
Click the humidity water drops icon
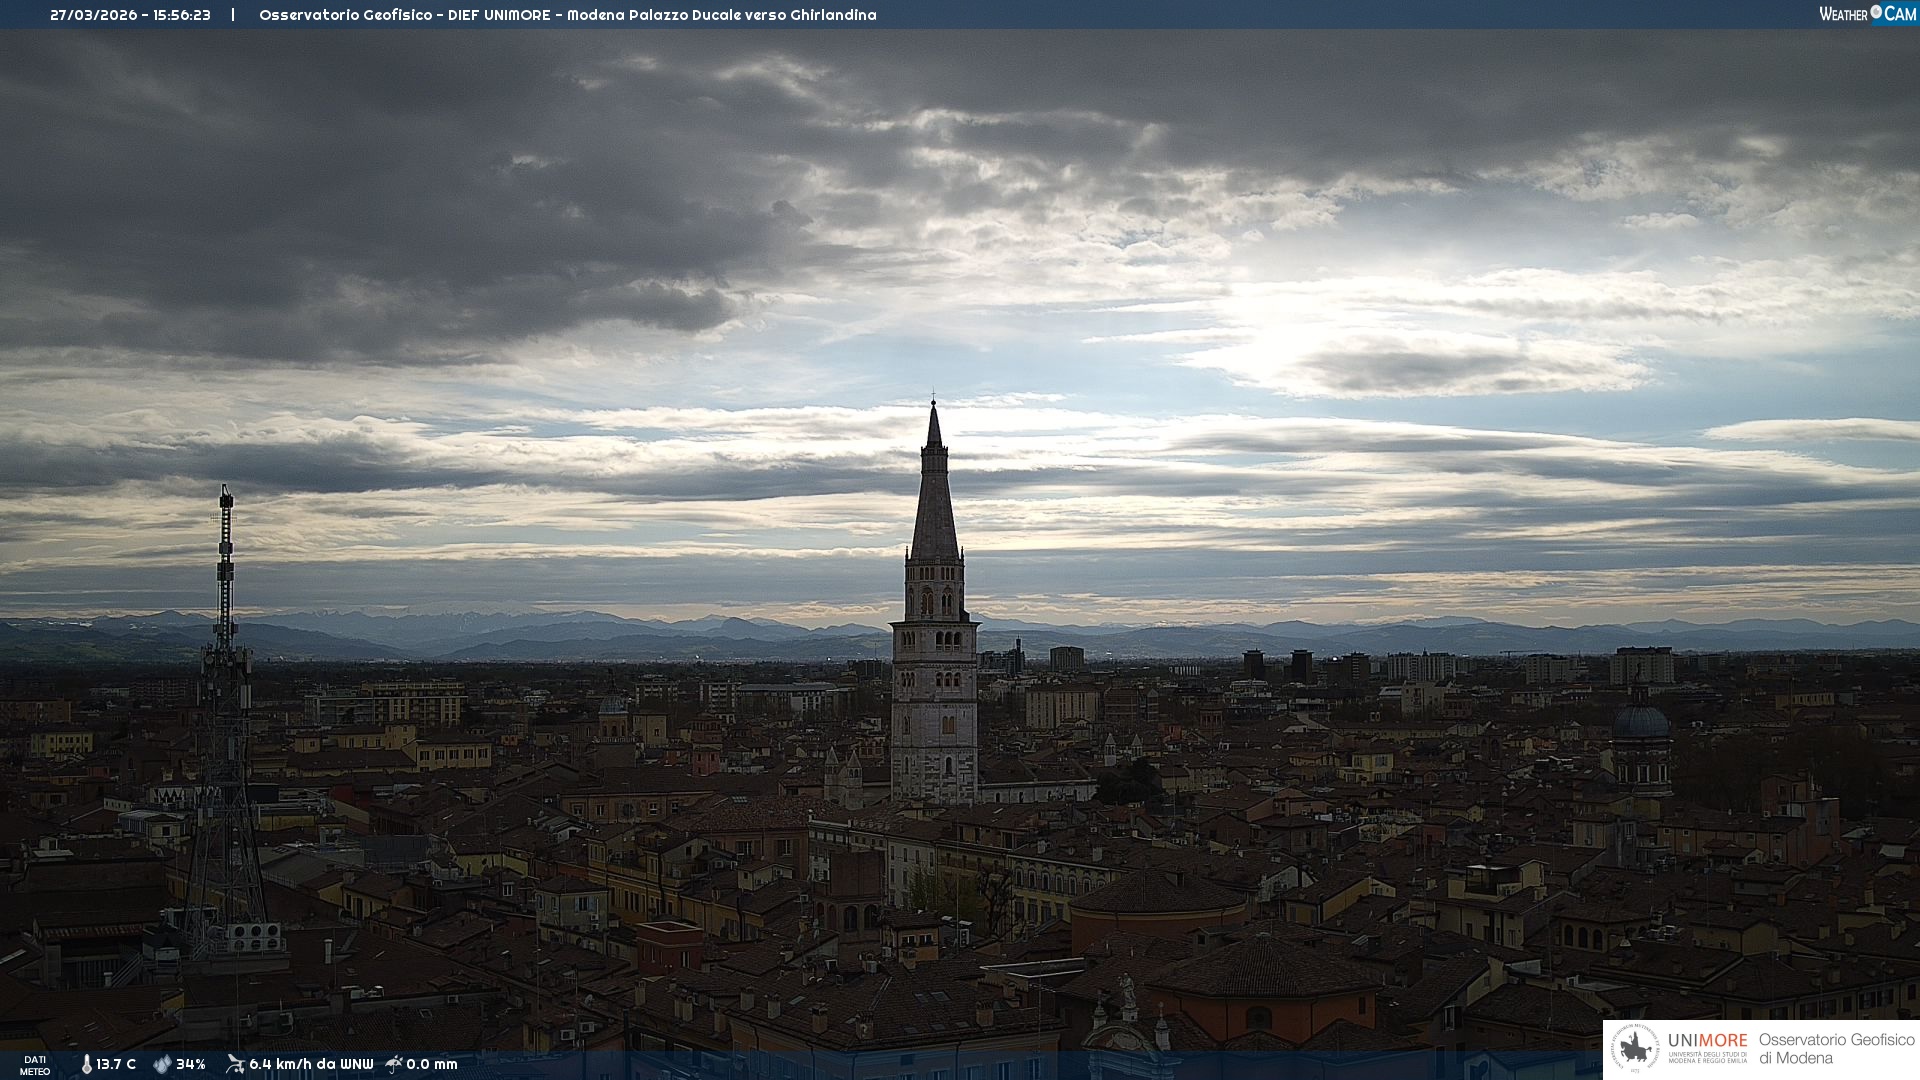tap(162, 1064)
